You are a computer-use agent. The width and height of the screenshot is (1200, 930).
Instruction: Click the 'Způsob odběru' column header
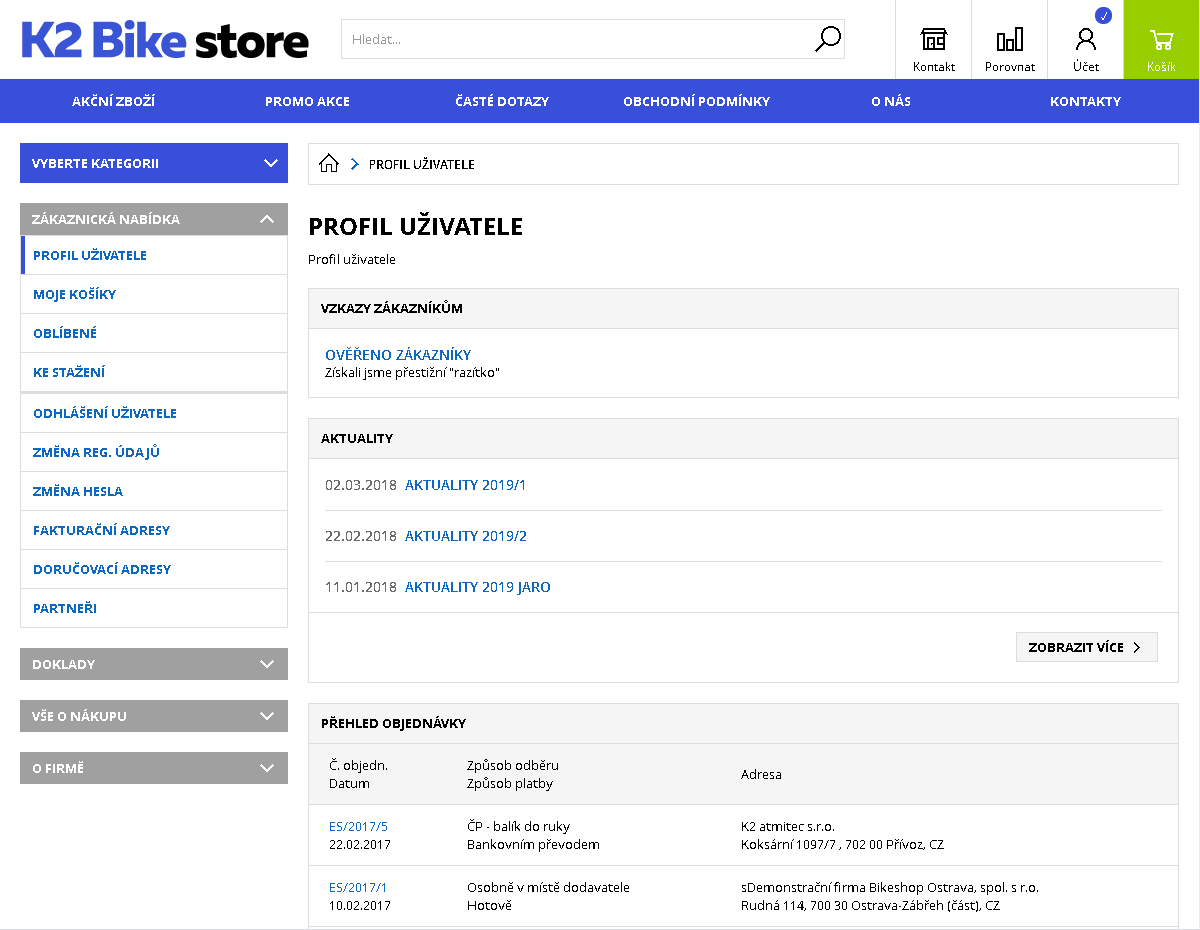(513, 766)
